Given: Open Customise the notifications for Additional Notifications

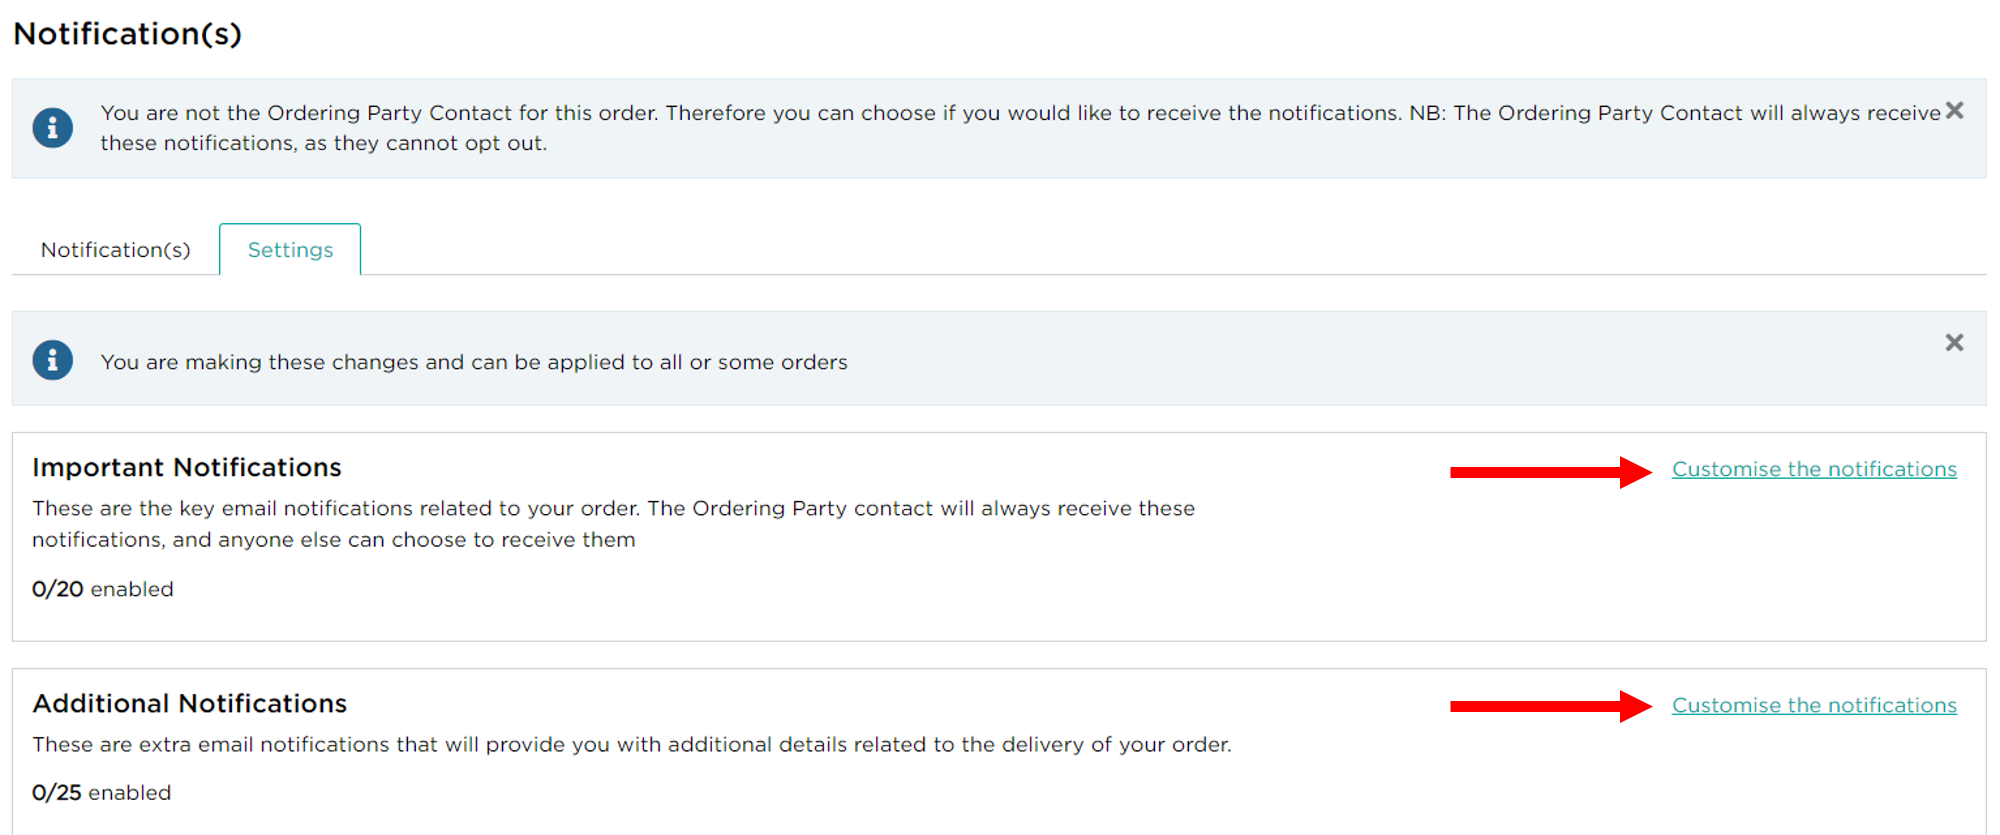Looking at the screenshot, I should (x=1814, y=705).
